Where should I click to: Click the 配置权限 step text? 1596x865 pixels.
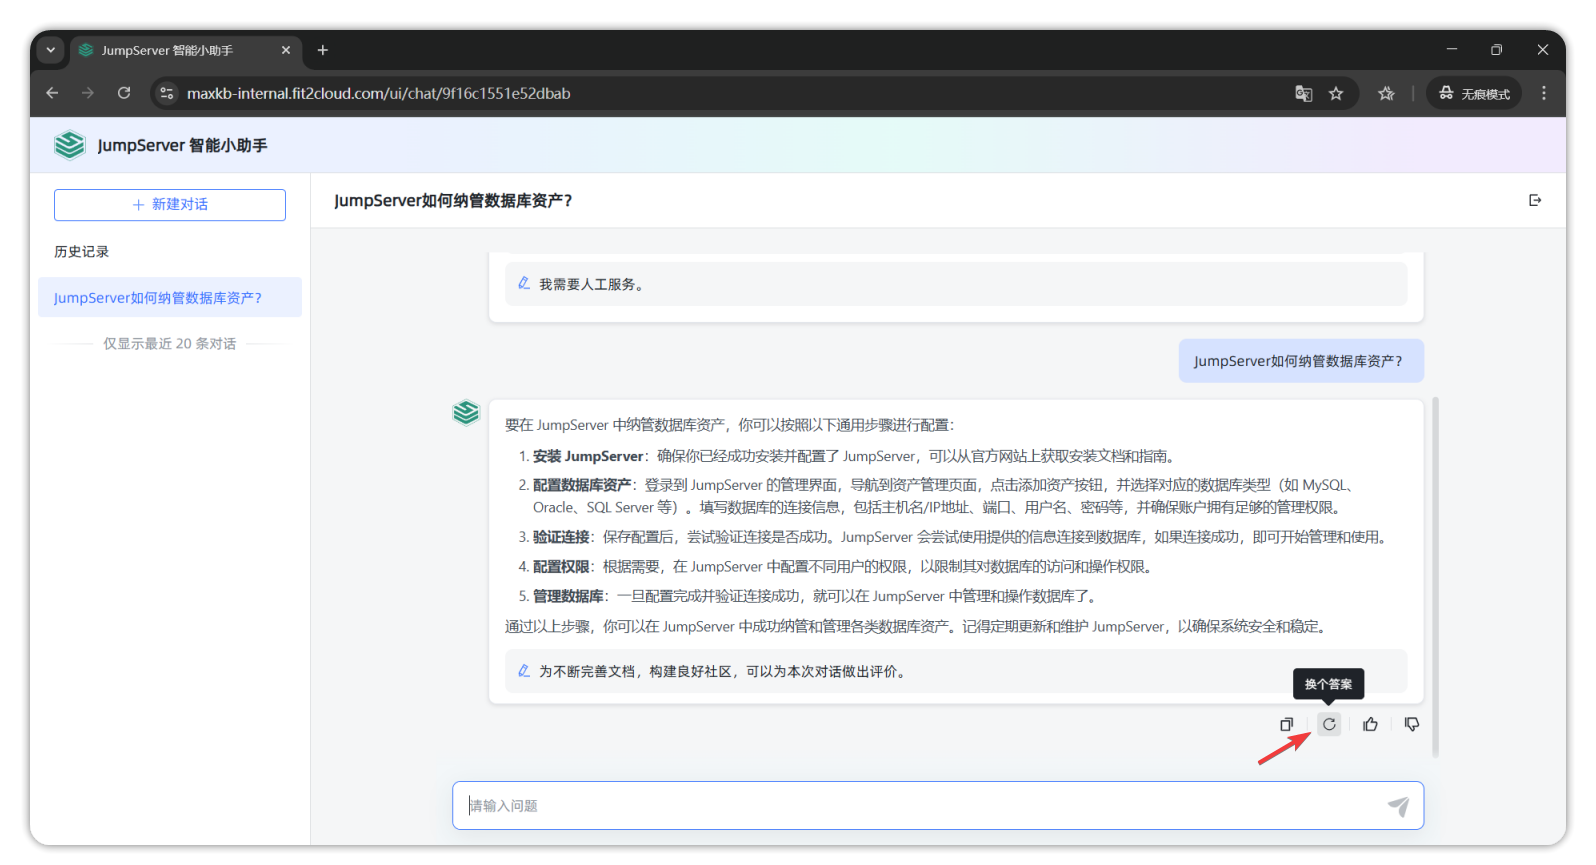(x=561, y=566)
